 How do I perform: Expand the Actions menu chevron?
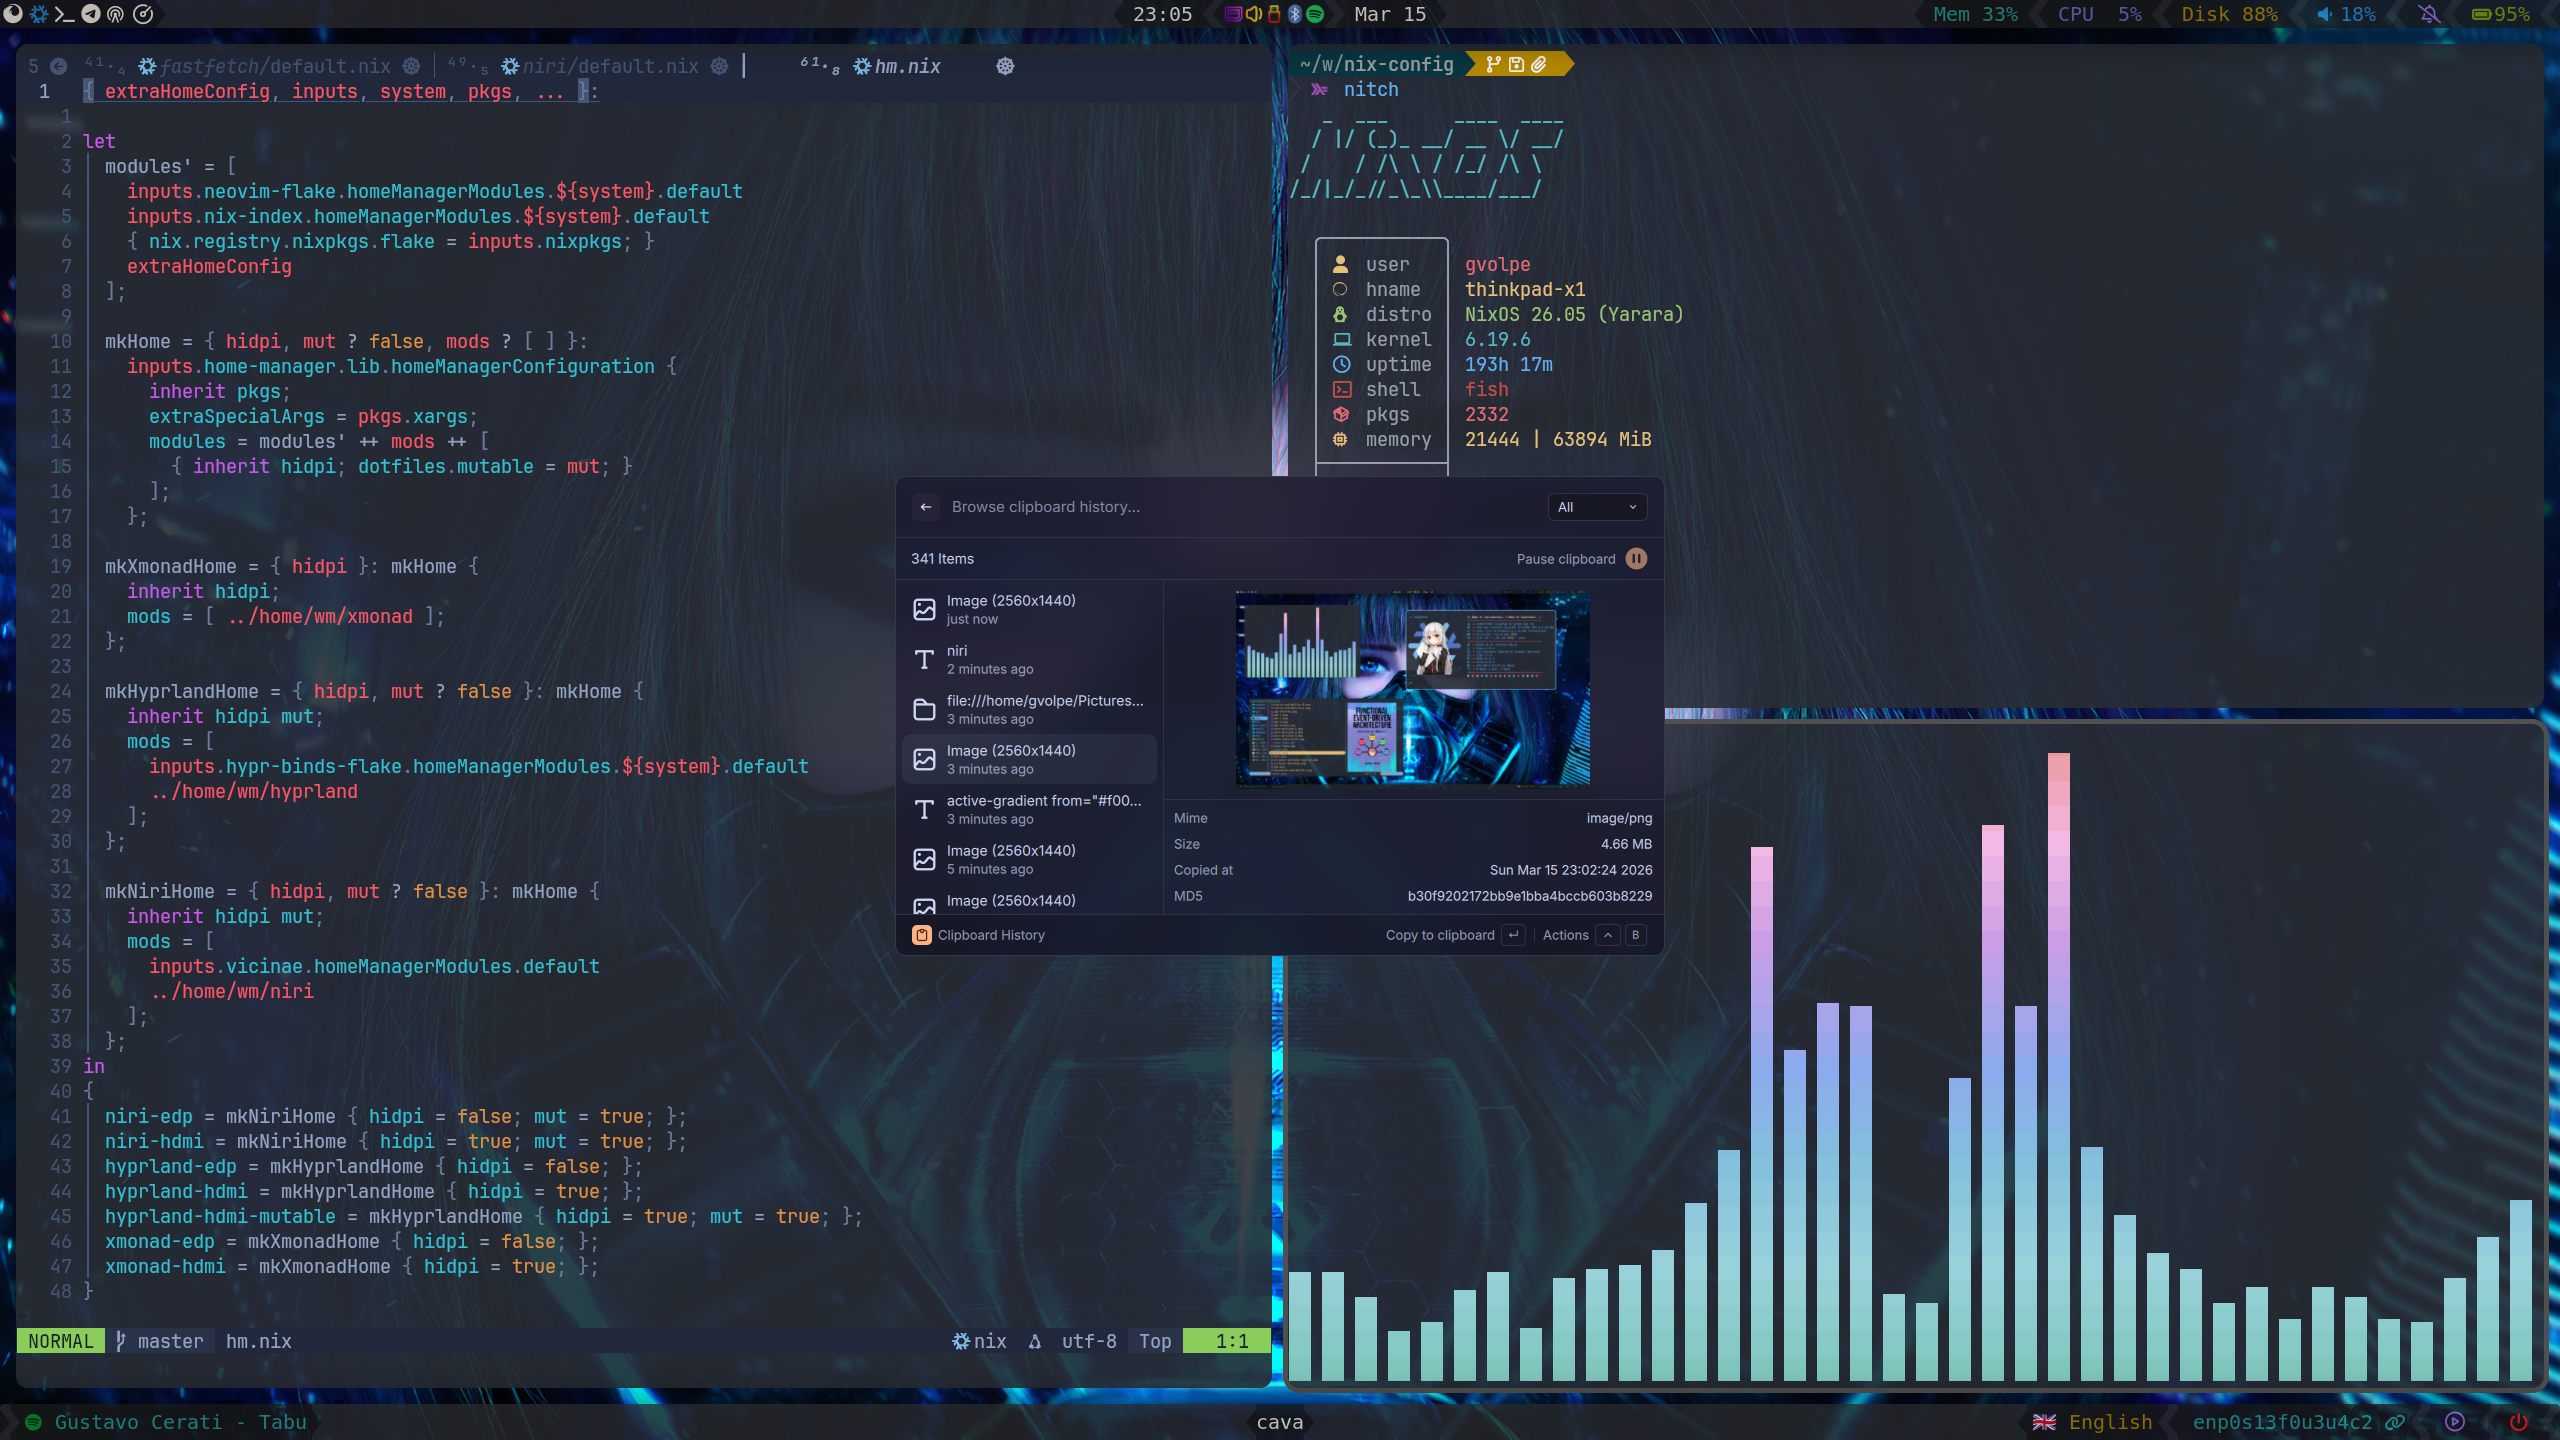[x=1607, y=935]
